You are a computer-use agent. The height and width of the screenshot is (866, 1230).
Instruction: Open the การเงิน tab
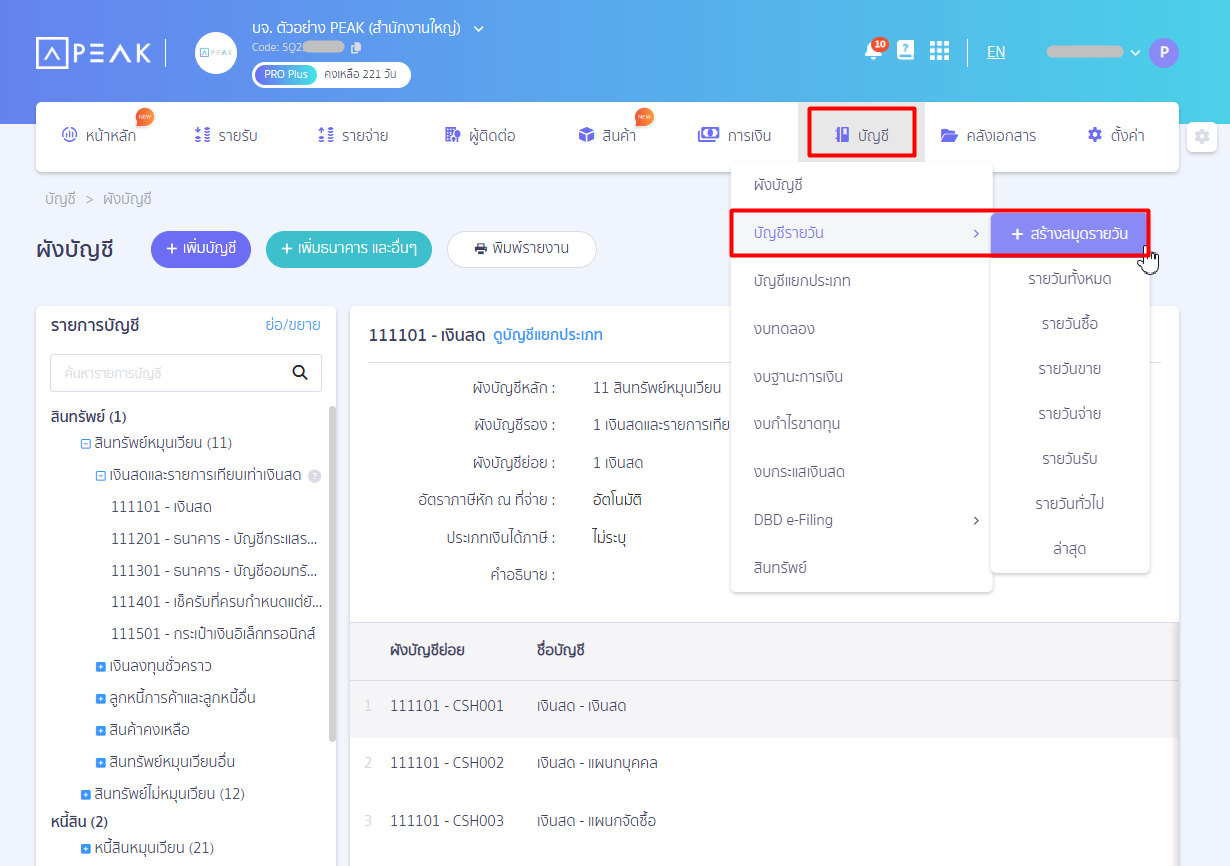734,135
